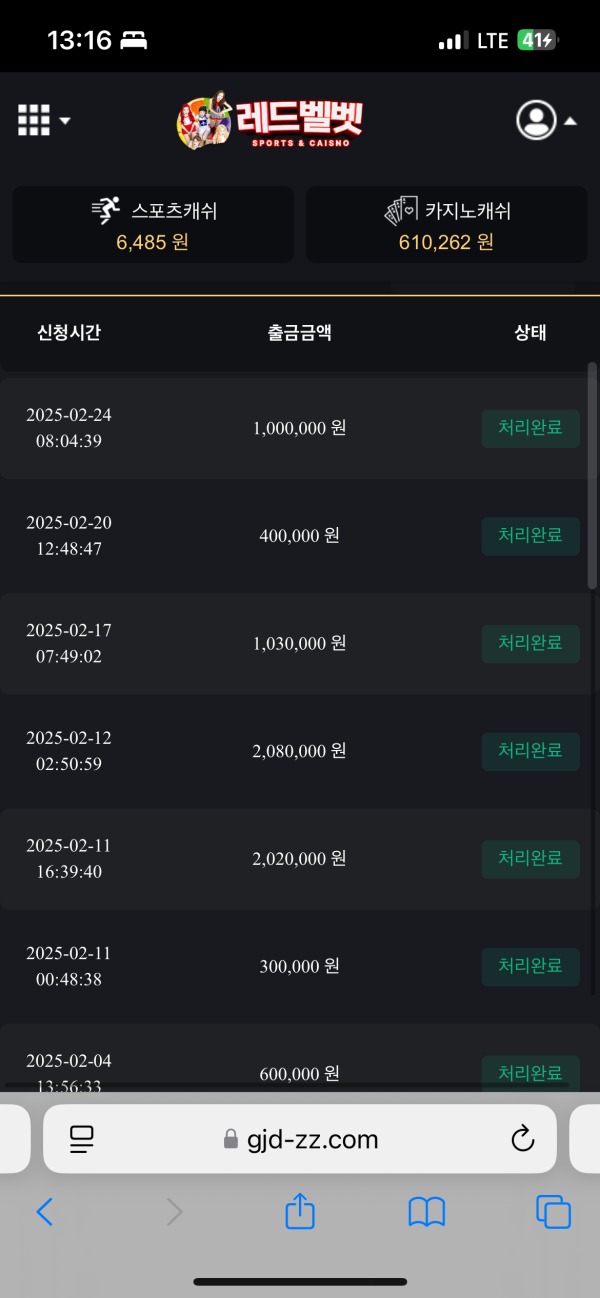Image resolution: width=600 pixels, height=1298 pixels.
Task: Click 처리완료 status for 2,080,000 원 withdrawal
Action: click(x=530, y=751)
